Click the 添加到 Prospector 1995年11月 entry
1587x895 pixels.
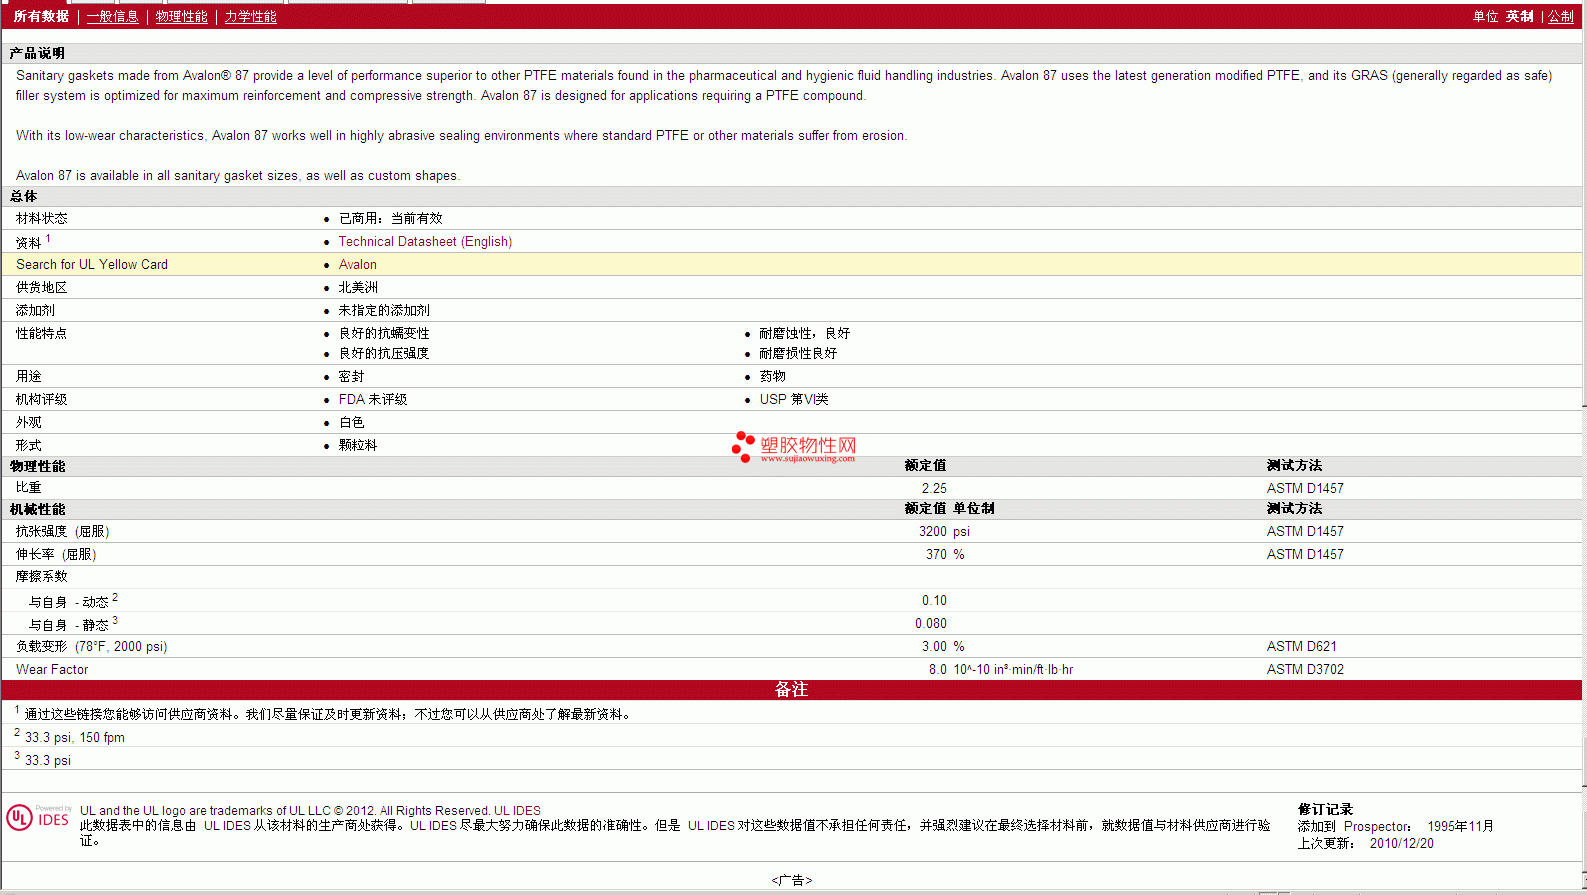[x=1395, y=826]
